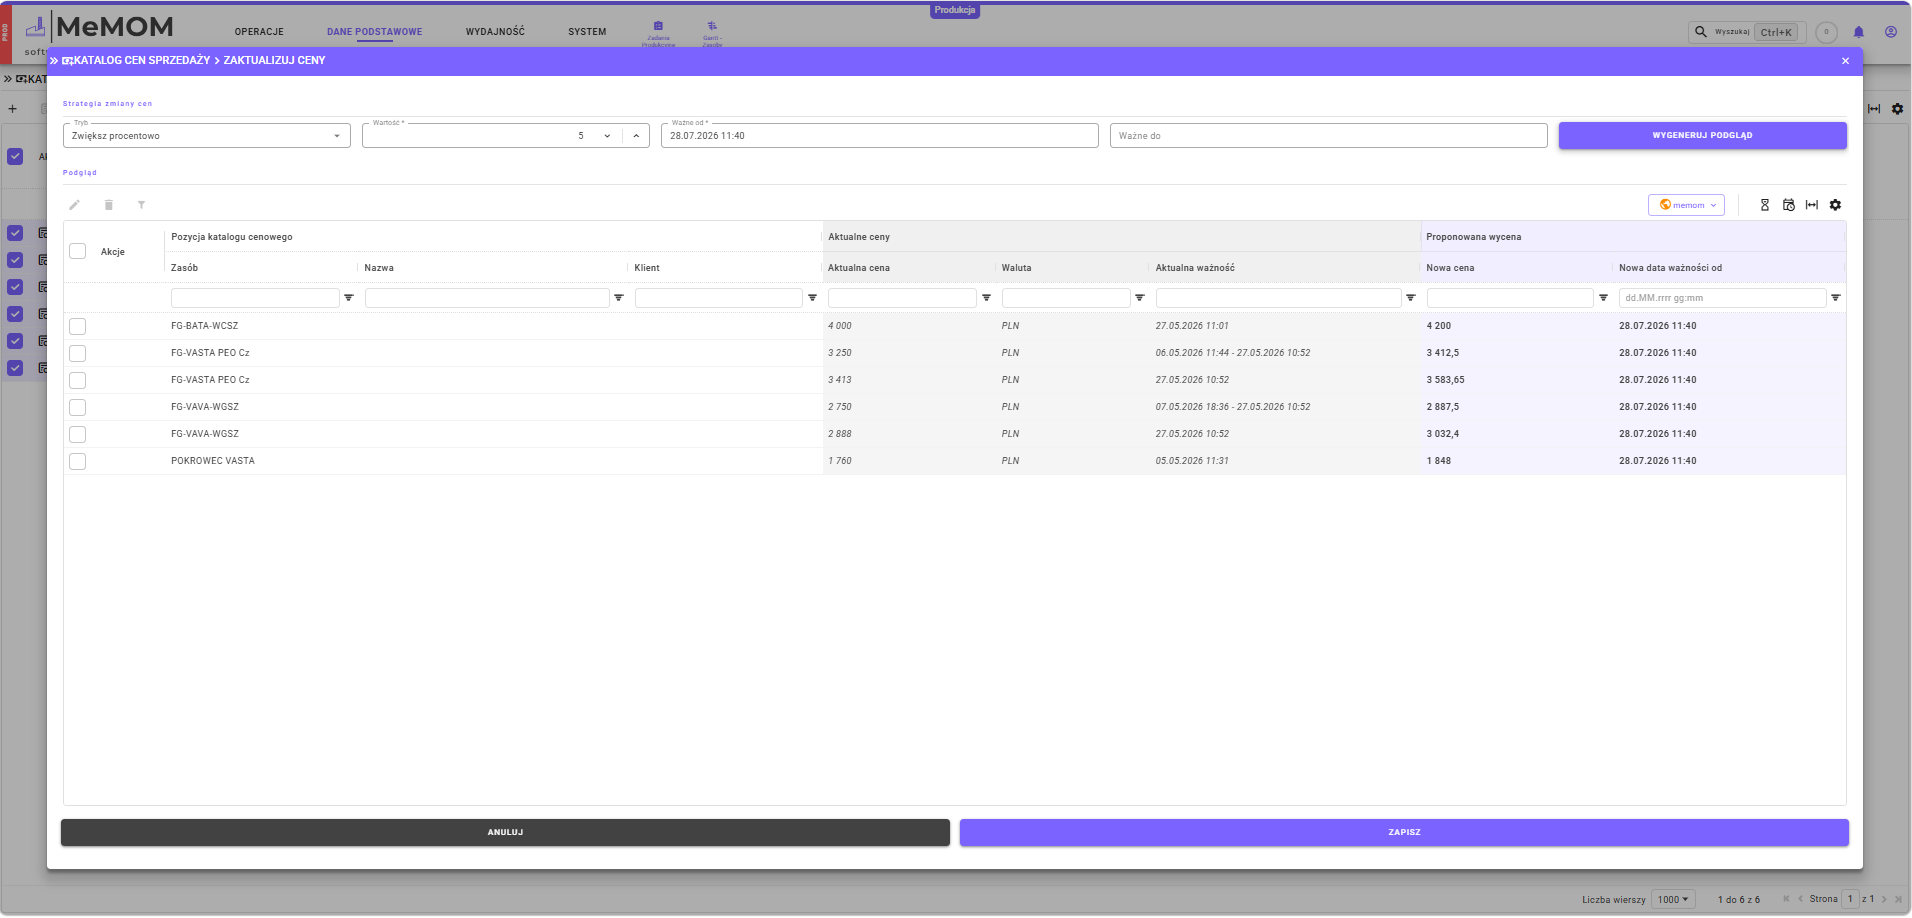Click the Zasób column filter input
The width and height of the screenshot is (1912, 918).
pos(255,298)
